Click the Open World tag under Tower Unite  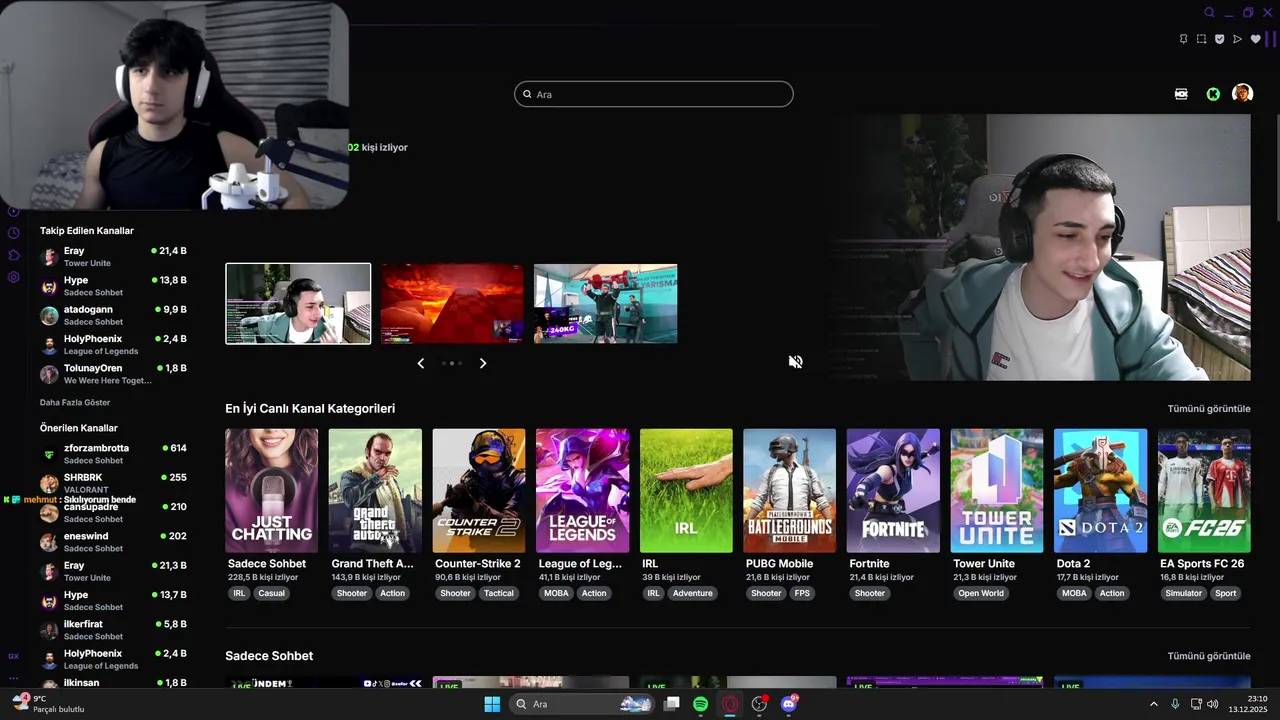coord(981,593)
